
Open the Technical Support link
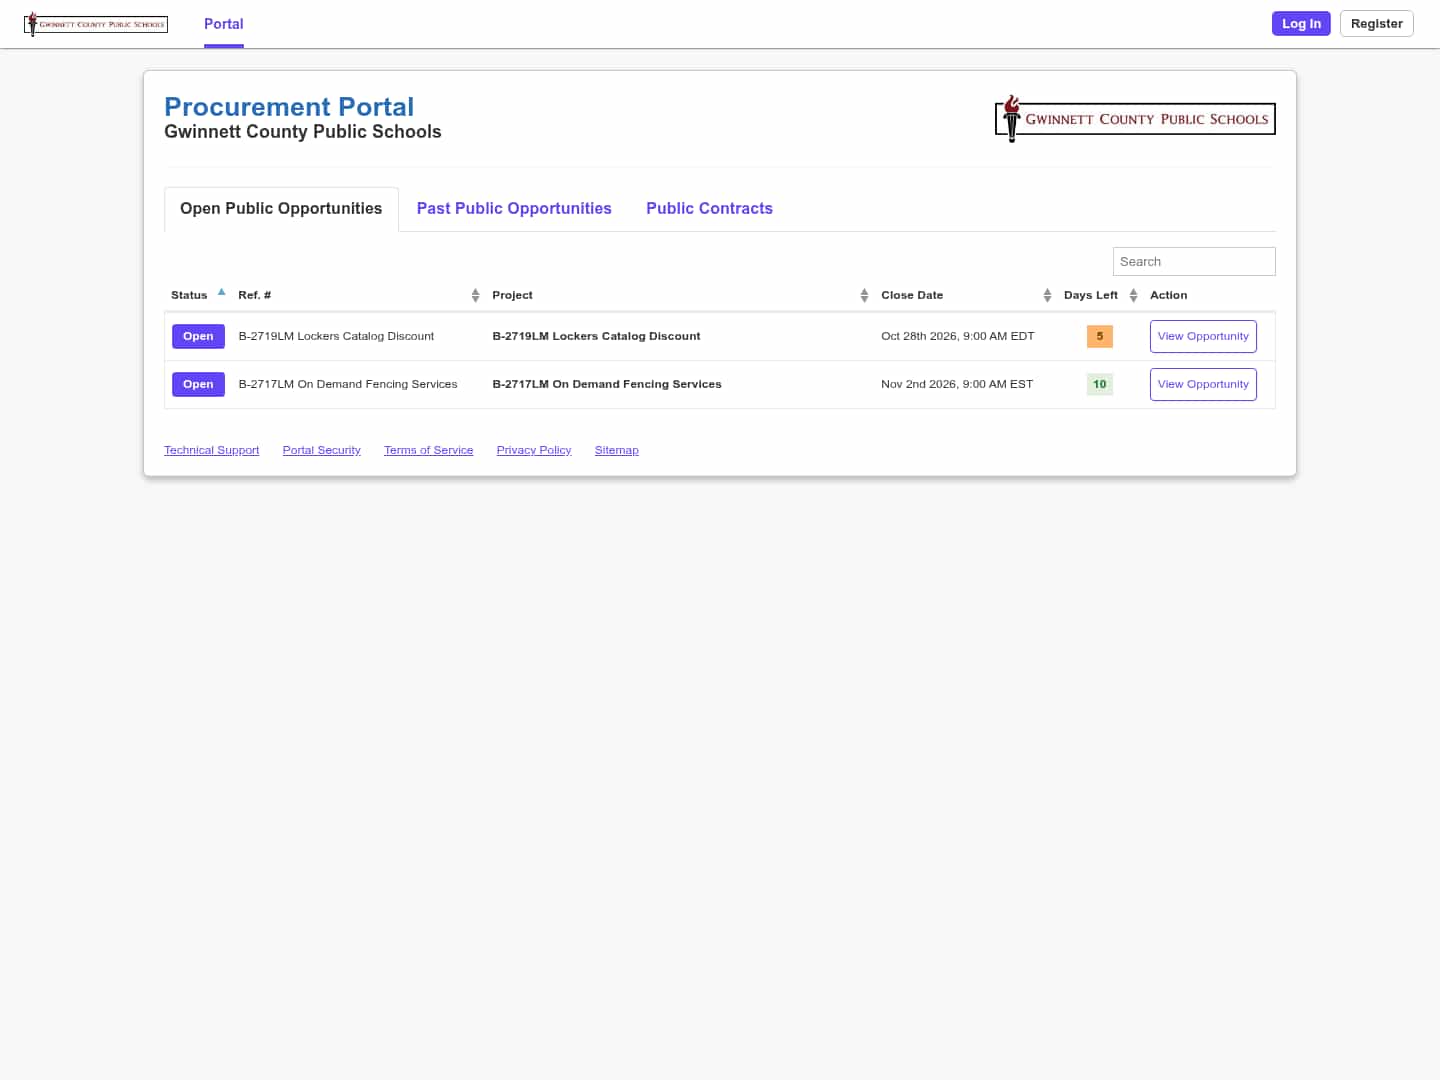coord(212,451)
